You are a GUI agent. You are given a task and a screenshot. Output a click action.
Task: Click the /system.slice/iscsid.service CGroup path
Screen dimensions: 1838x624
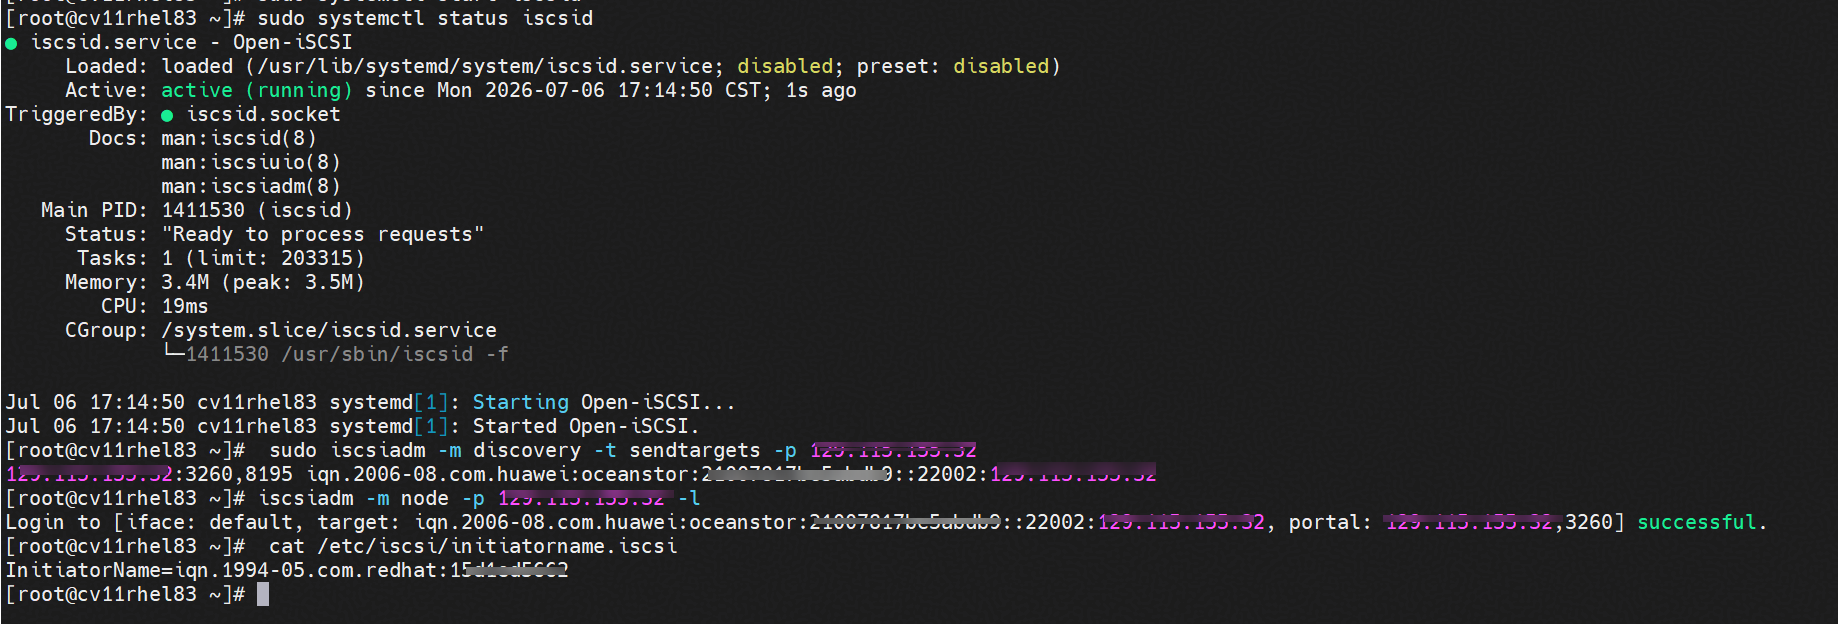pos(329,330)
